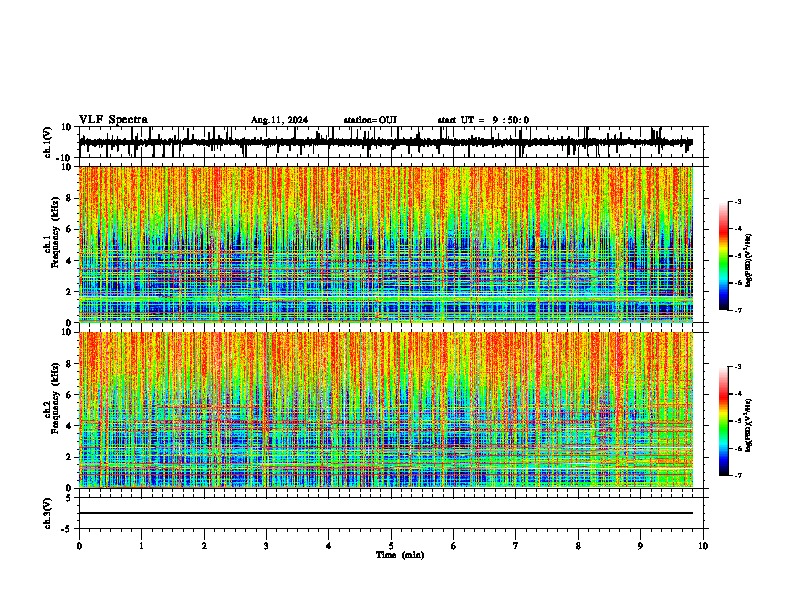This screenshot has width=792, height=612.
Task: Click the "VLF Spectra" plot title
Action: coord(113,120)
